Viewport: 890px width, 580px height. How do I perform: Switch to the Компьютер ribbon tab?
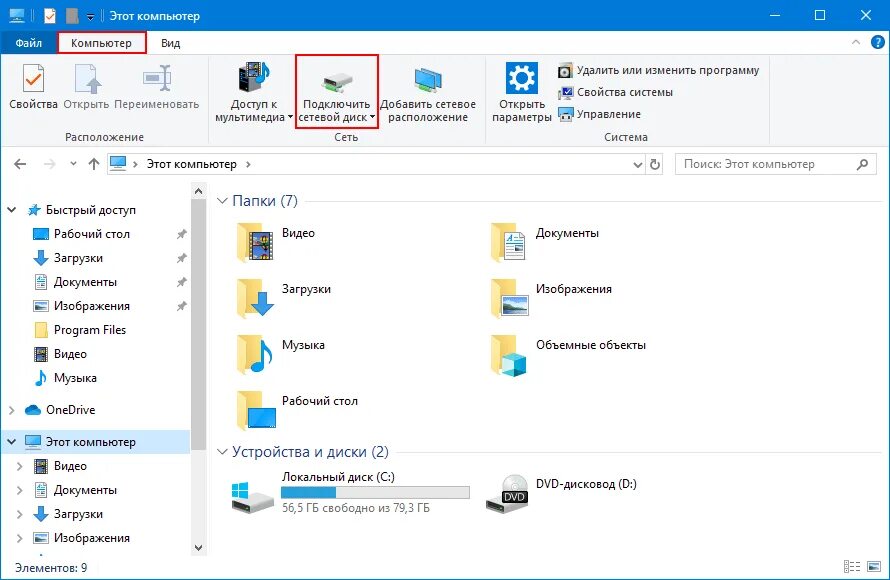[102, 43]
